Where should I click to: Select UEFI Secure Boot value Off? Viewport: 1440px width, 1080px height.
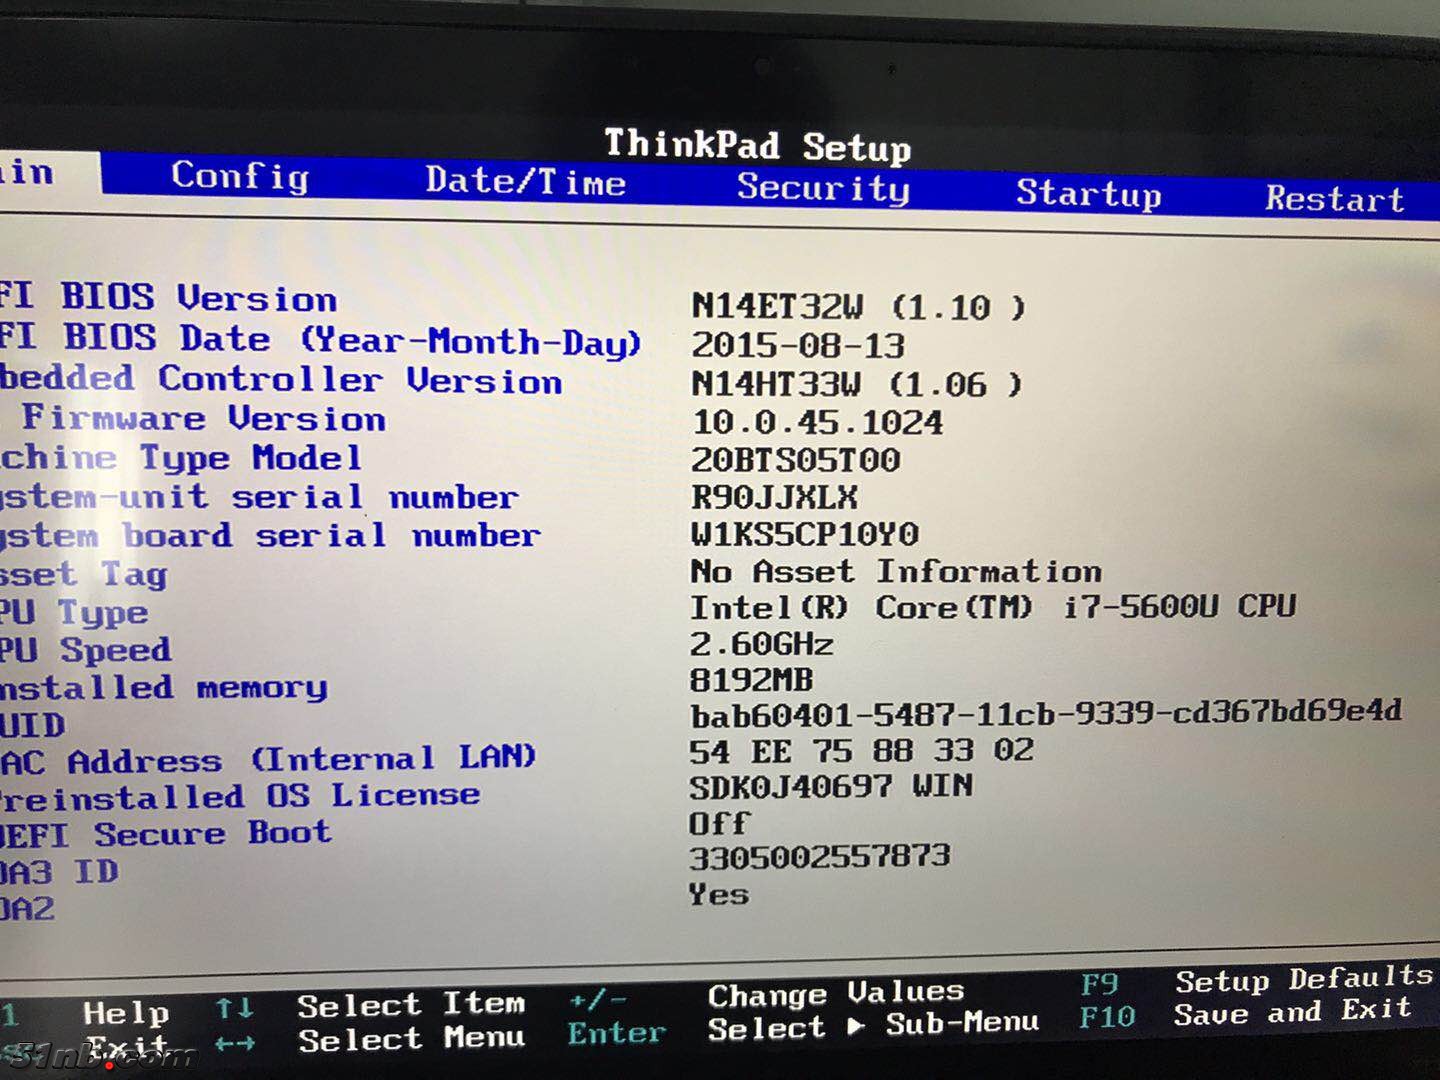(719, 823)
